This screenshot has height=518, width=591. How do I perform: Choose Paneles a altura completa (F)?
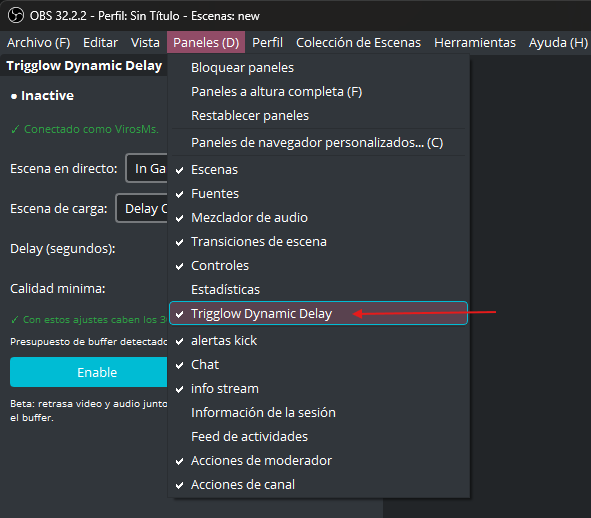click(x=318, y=92)
